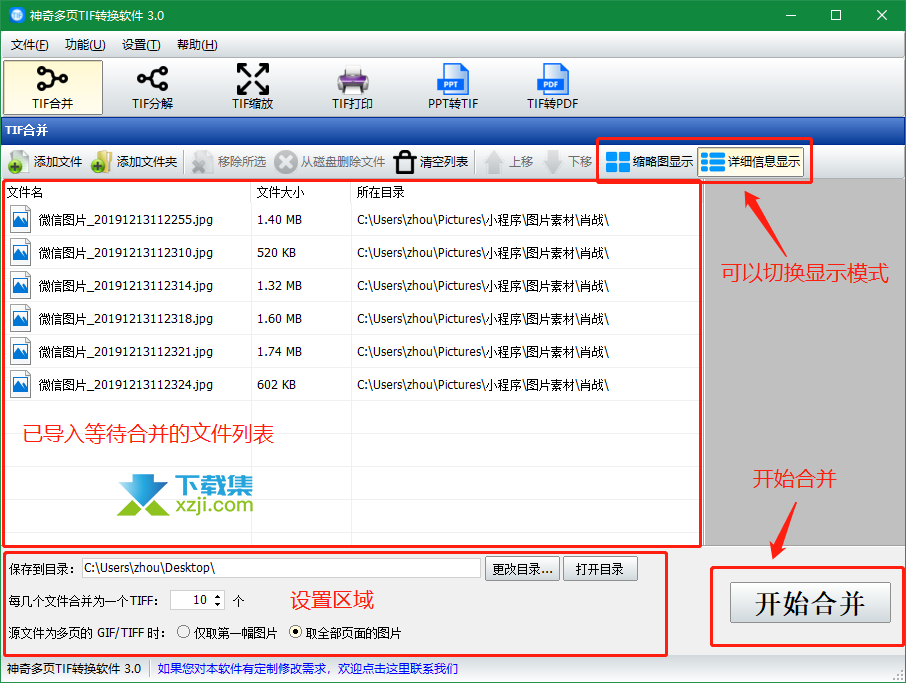Clear the list with 清空列表
Screen dimensions: 906x683
[x=431, y=162]
